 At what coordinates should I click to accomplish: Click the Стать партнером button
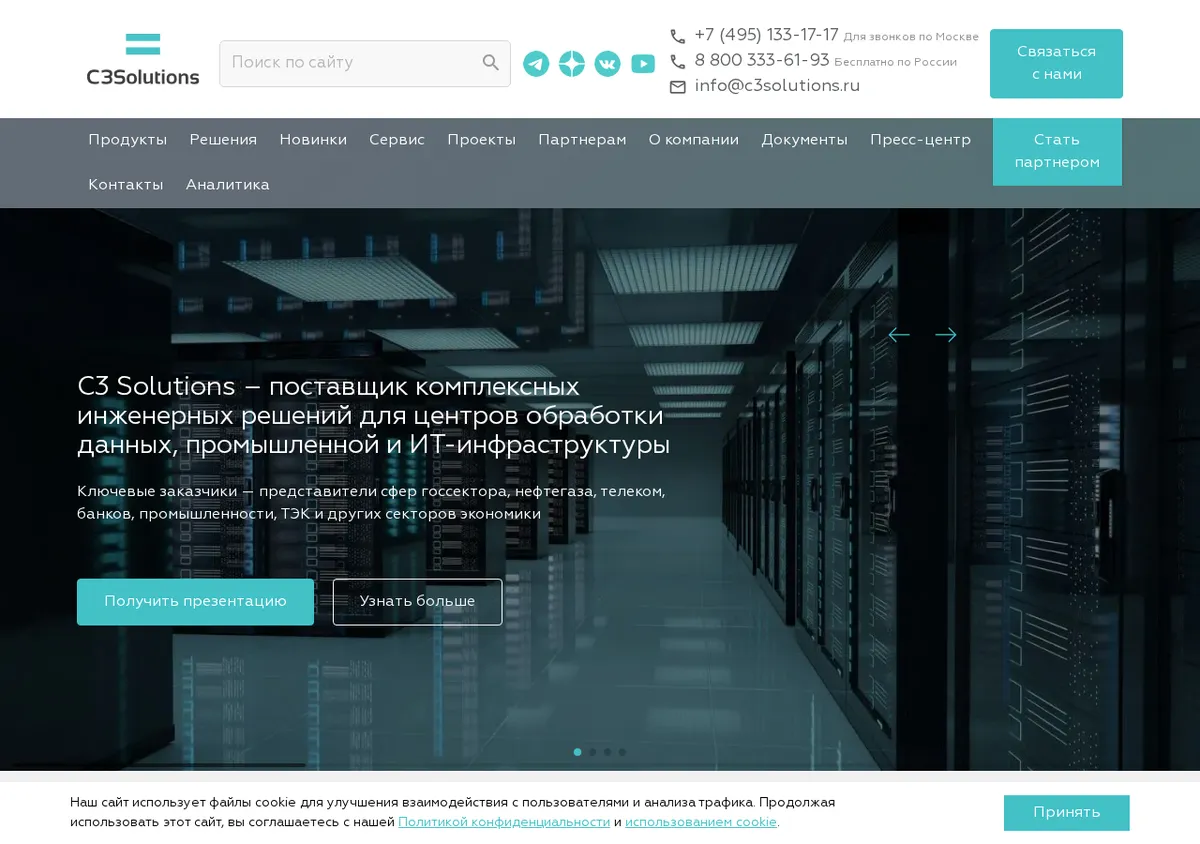(1057, 152)
